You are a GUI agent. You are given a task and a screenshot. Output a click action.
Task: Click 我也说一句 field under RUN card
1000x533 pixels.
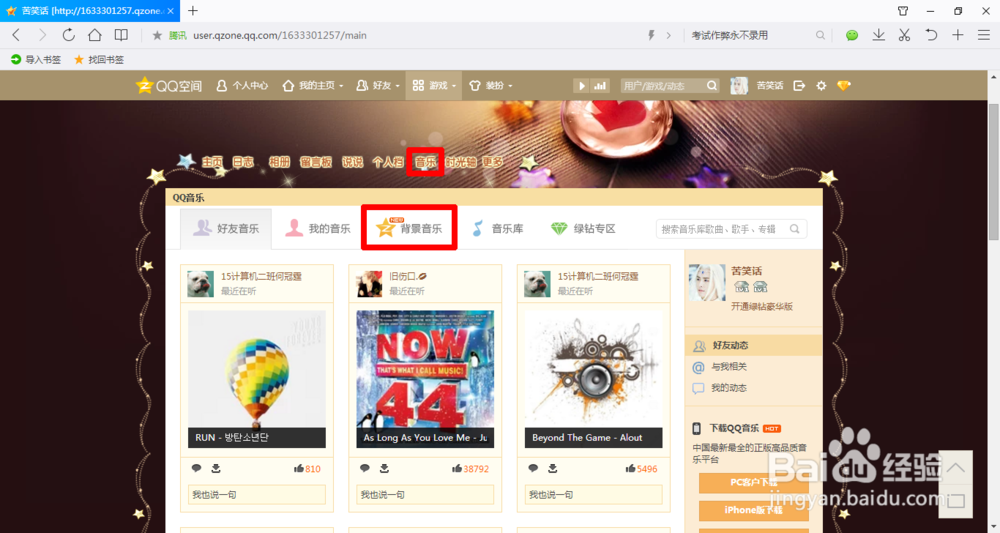click(256, 494)
